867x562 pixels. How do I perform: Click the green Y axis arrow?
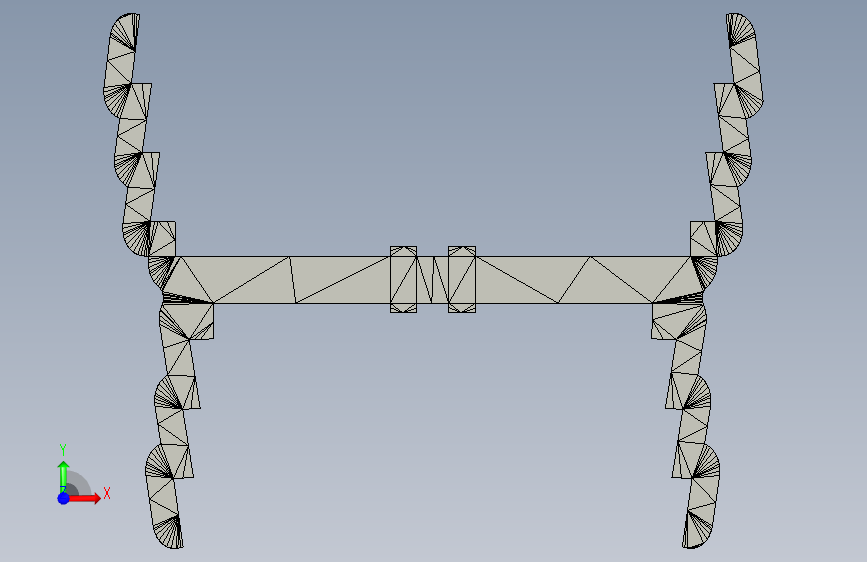tap(64, 476)
